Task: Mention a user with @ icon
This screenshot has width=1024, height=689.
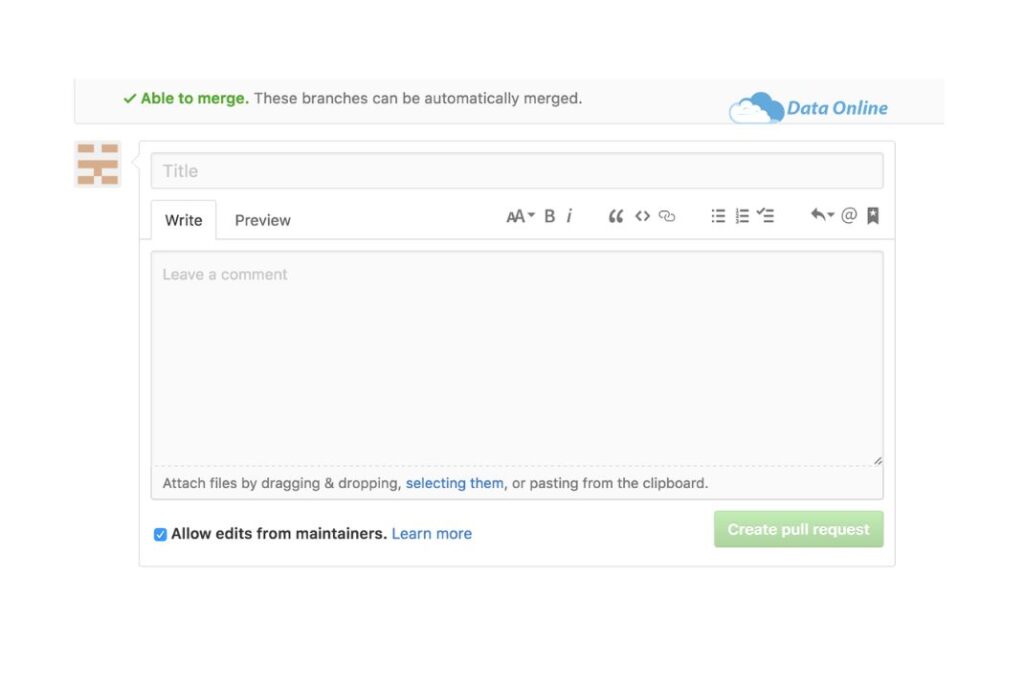Action: click(x=849, y=216)
